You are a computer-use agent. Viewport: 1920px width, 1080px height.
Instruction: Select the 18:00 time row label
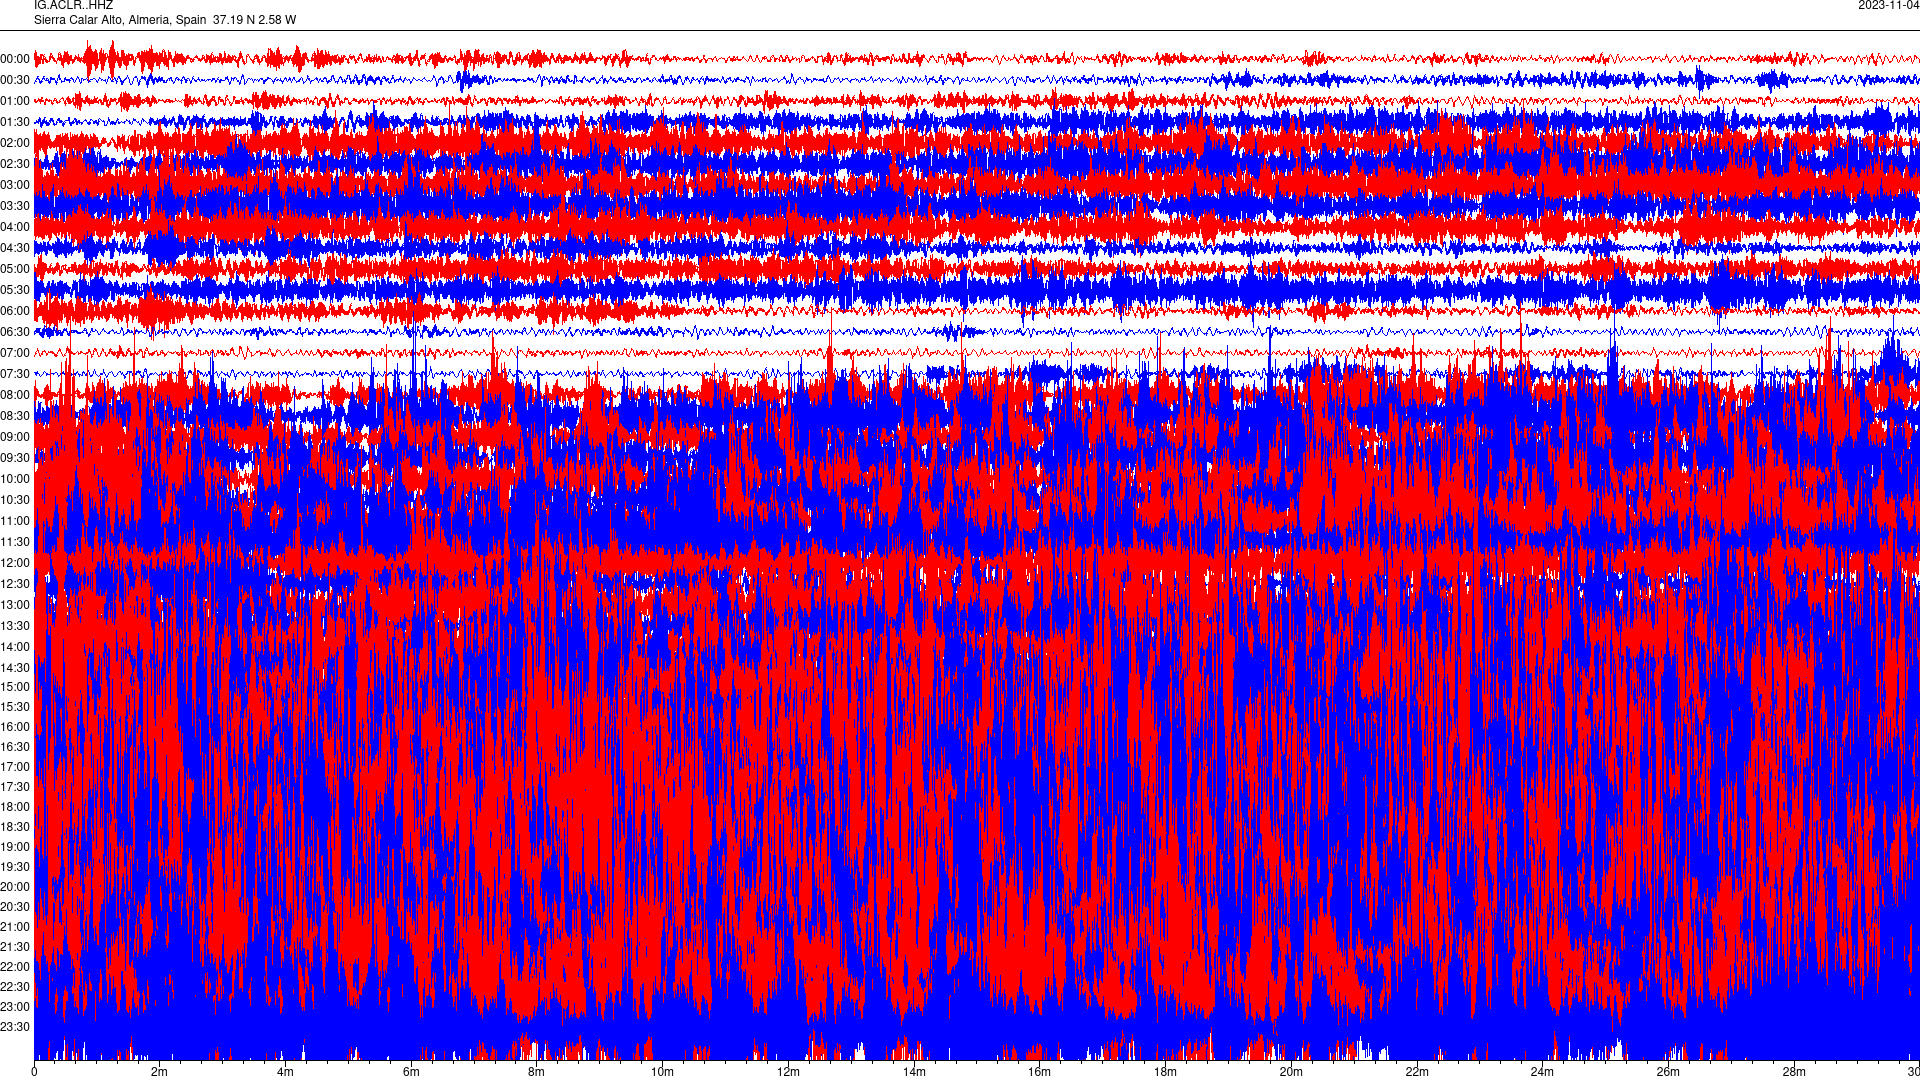[x=15, y=807]
